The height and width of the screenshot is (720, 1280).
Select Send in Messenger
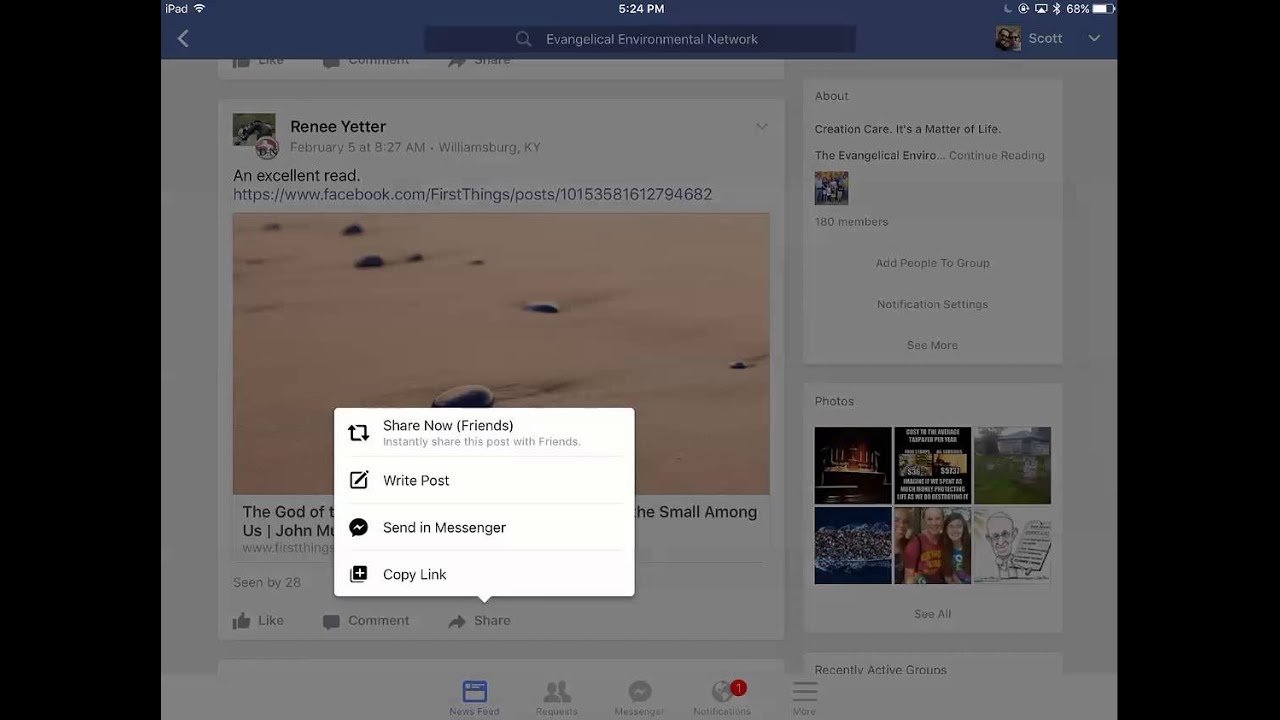tap(484, 527)
